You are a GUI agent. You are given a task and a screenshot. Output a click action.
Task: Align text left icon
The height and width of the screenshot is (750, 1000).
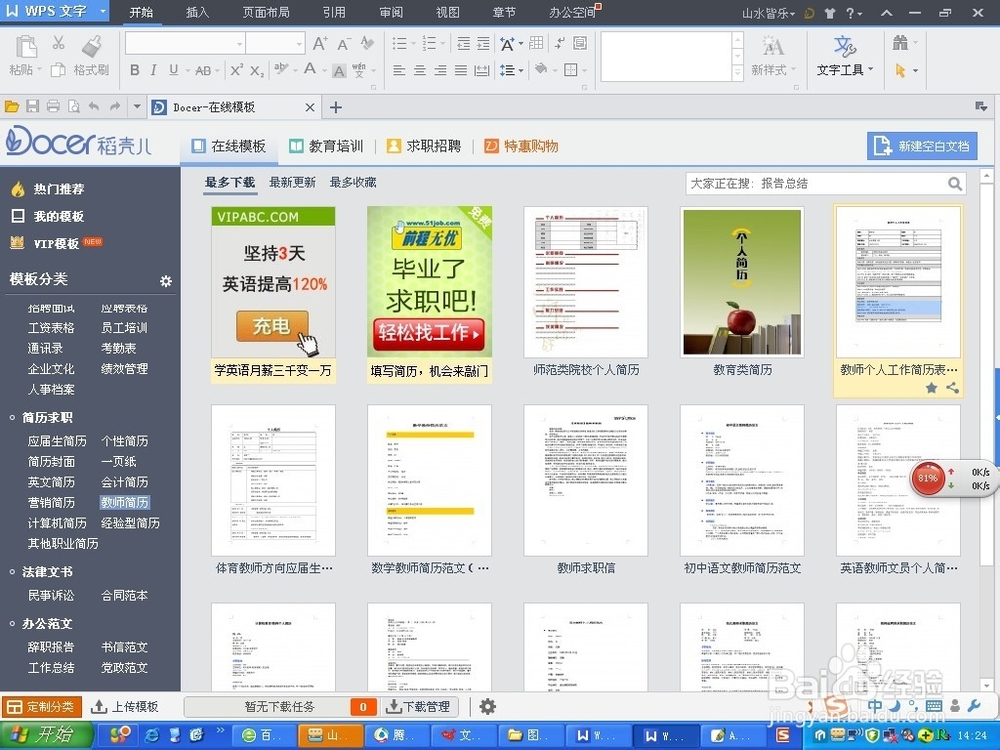click(399, 70)
